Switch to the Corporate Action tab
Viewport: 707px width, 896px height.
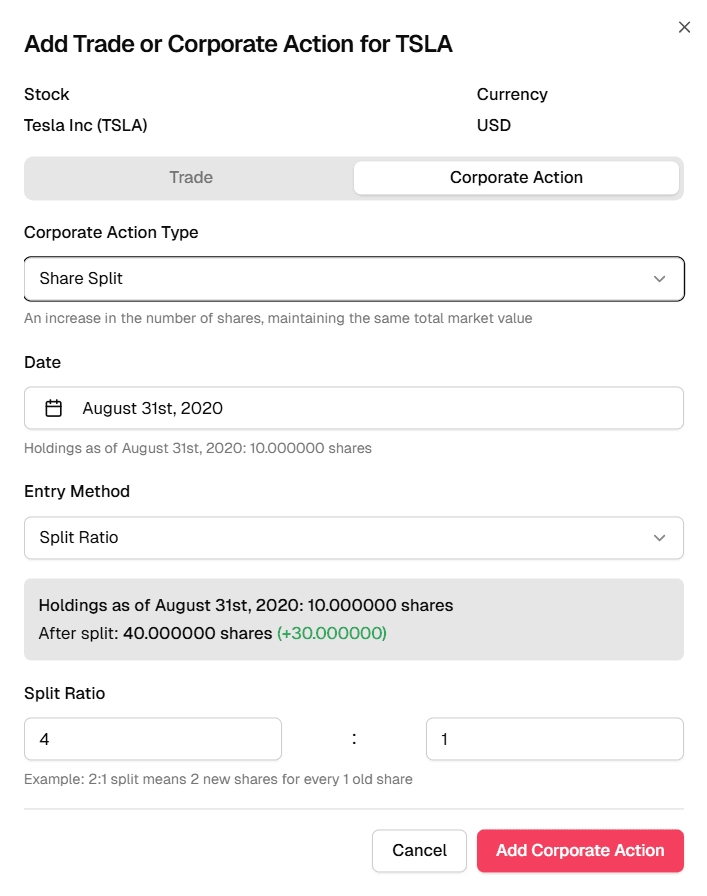(x=516, y=177)
